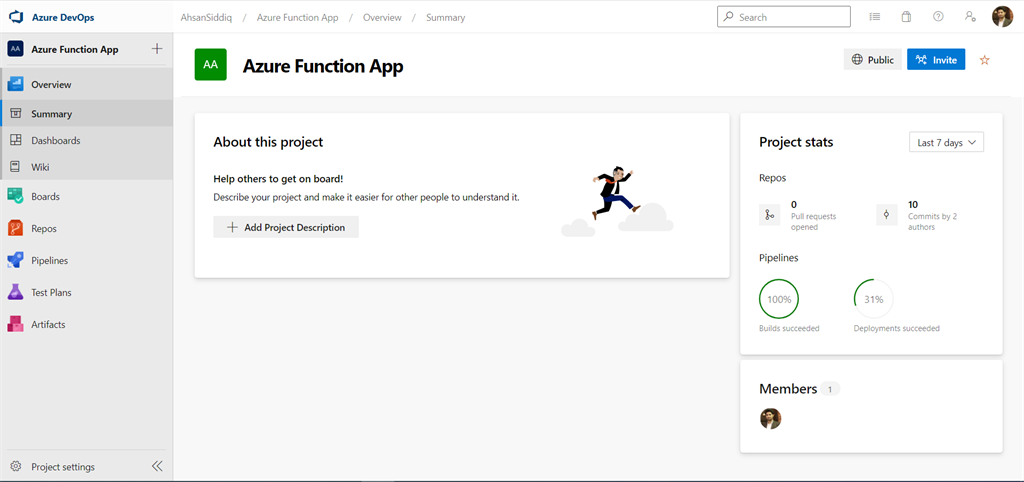Click the Azure DevOps logo icon

click(x=16, y=17)
